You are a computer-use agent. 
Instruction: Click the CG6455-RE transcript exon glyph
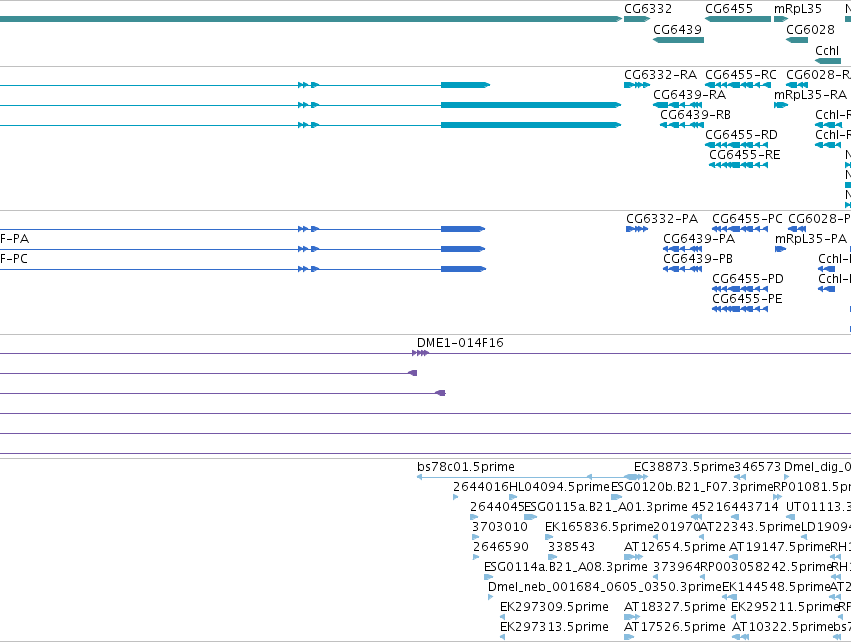point(738,165)
